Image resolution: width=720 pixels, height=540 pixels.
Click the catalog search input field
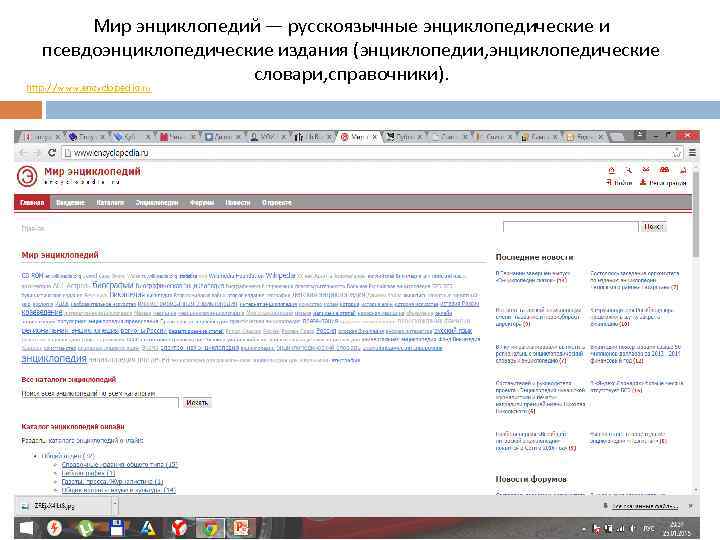pyautogui.click(x=100, y=403)
